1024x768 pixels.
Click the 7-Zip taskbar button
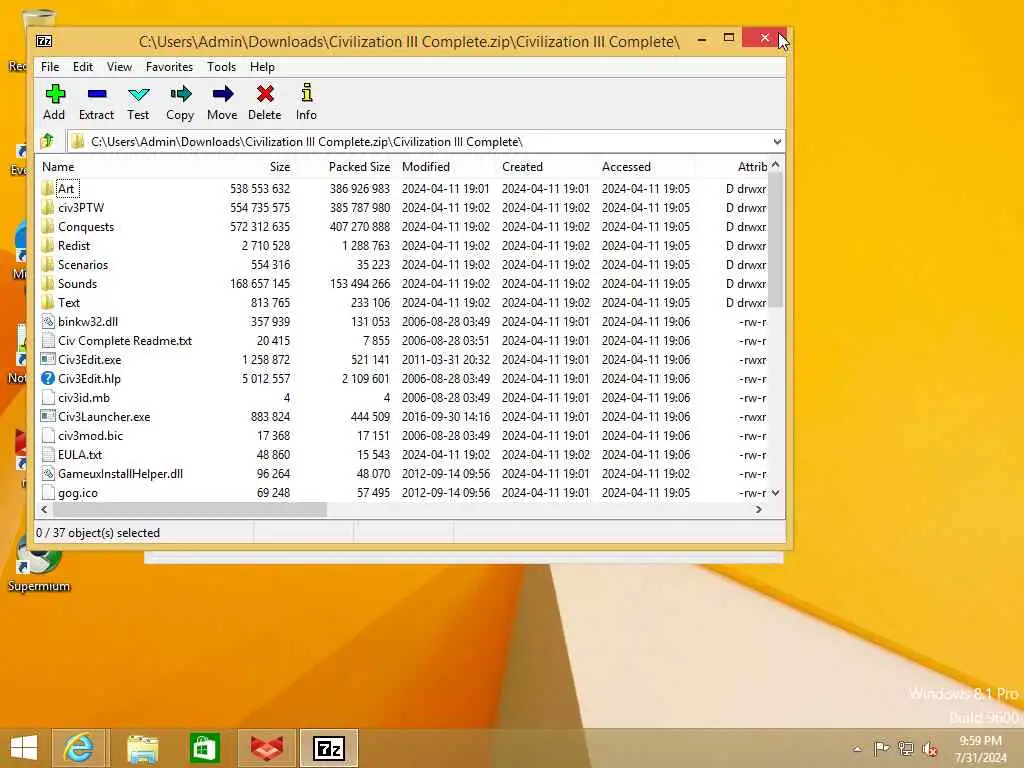[x=329, y=748]
